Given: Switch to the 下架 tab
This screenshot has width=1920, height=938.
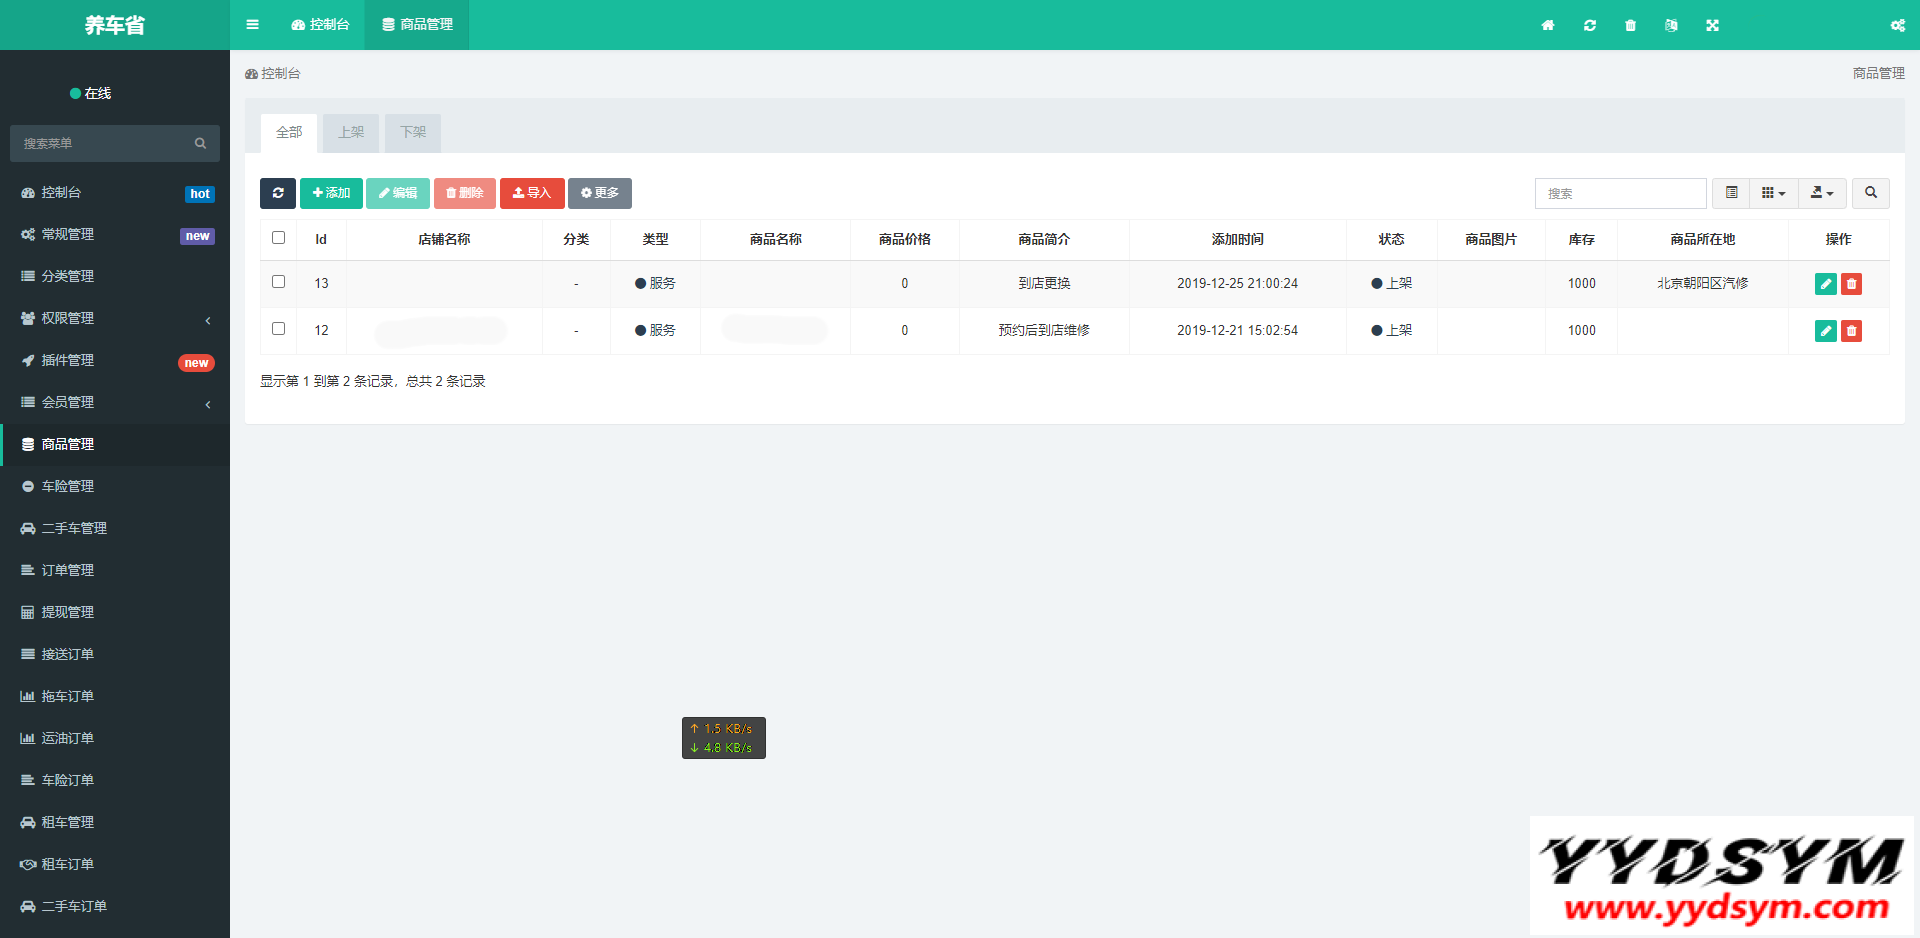Looking at the screenshot, I should (x=413, y=133).
